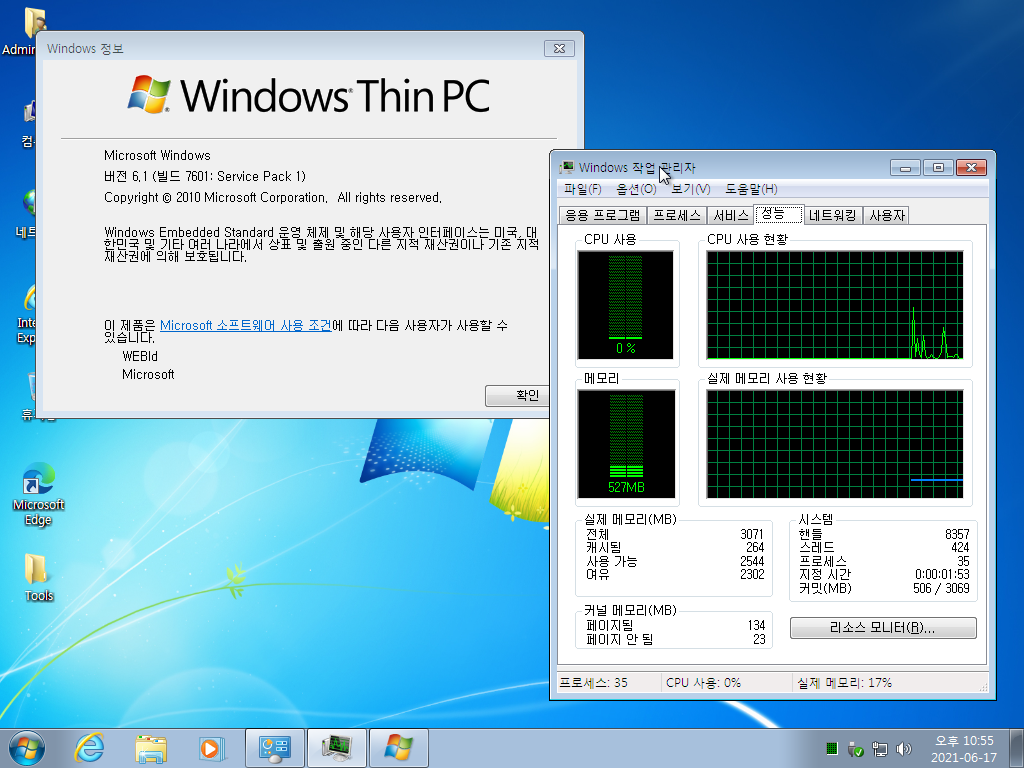The width and height of the screenshot is (1024, 768).
Task: Click 사용 가능 value 2544
Action: click(752, 561)
